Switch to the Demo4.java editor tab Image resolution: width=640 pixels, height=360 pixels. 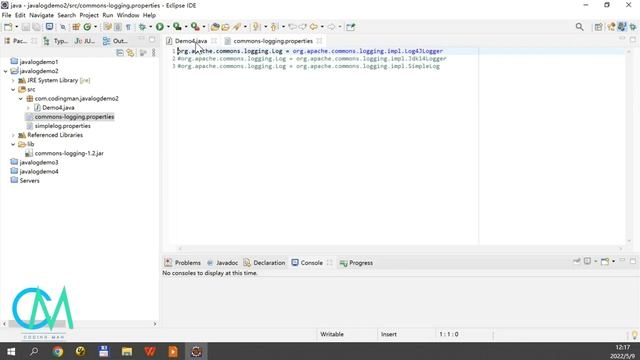point(191,41)
